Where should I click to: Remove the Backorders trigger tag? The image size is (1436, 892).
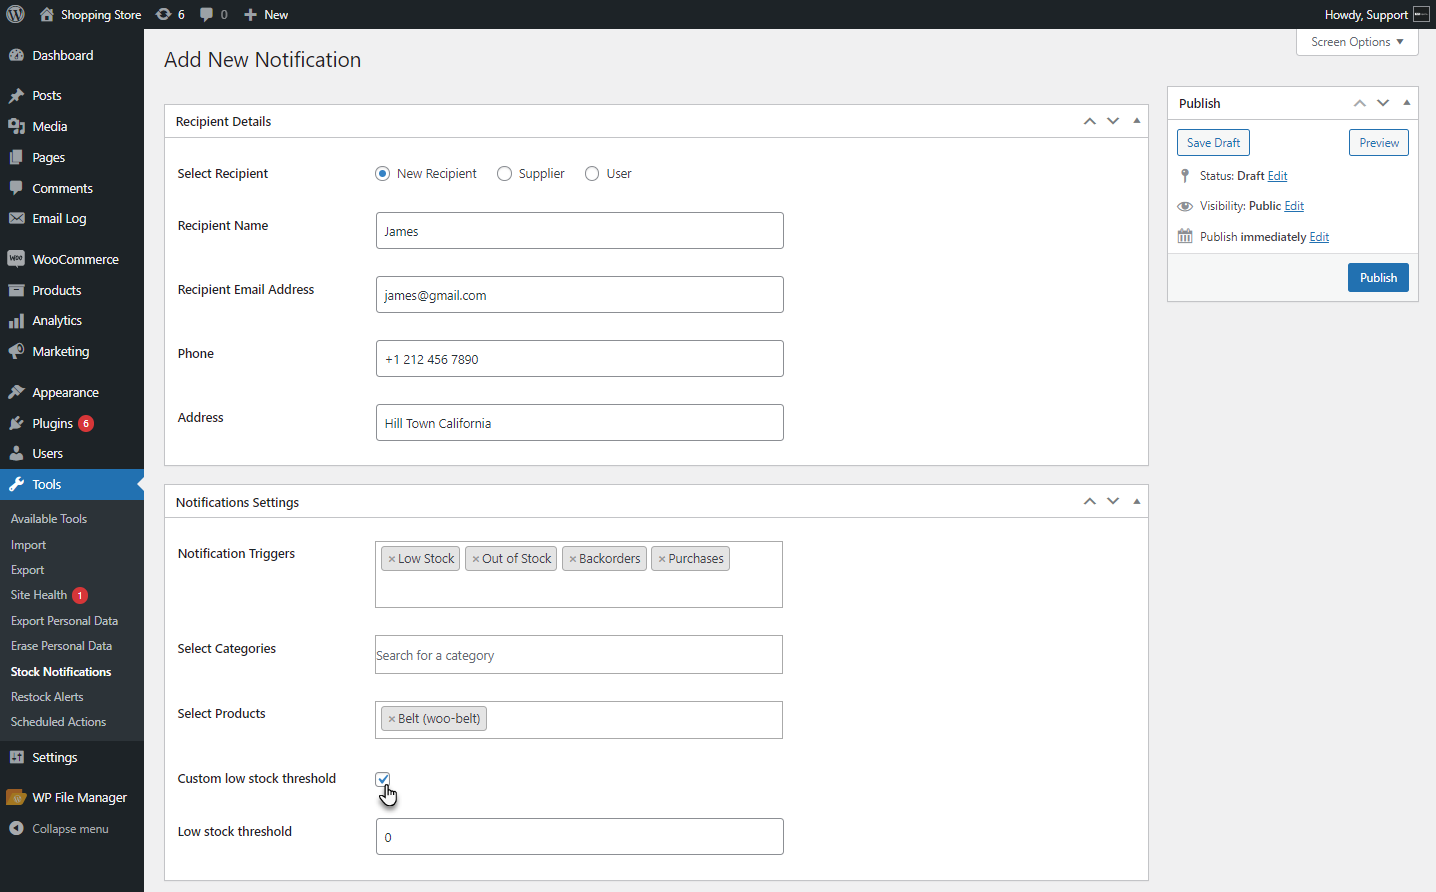573,559
